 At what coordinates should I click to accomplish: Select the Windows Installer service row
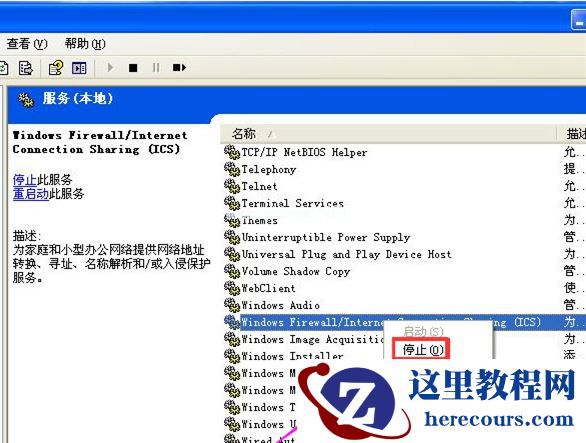point(292,356)
